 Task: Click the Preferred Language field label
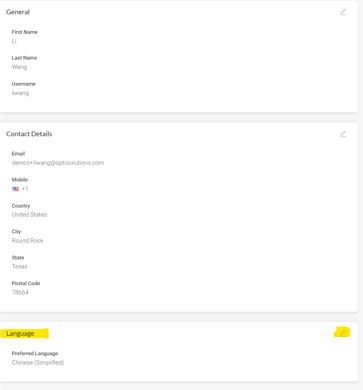pos(35,353)
